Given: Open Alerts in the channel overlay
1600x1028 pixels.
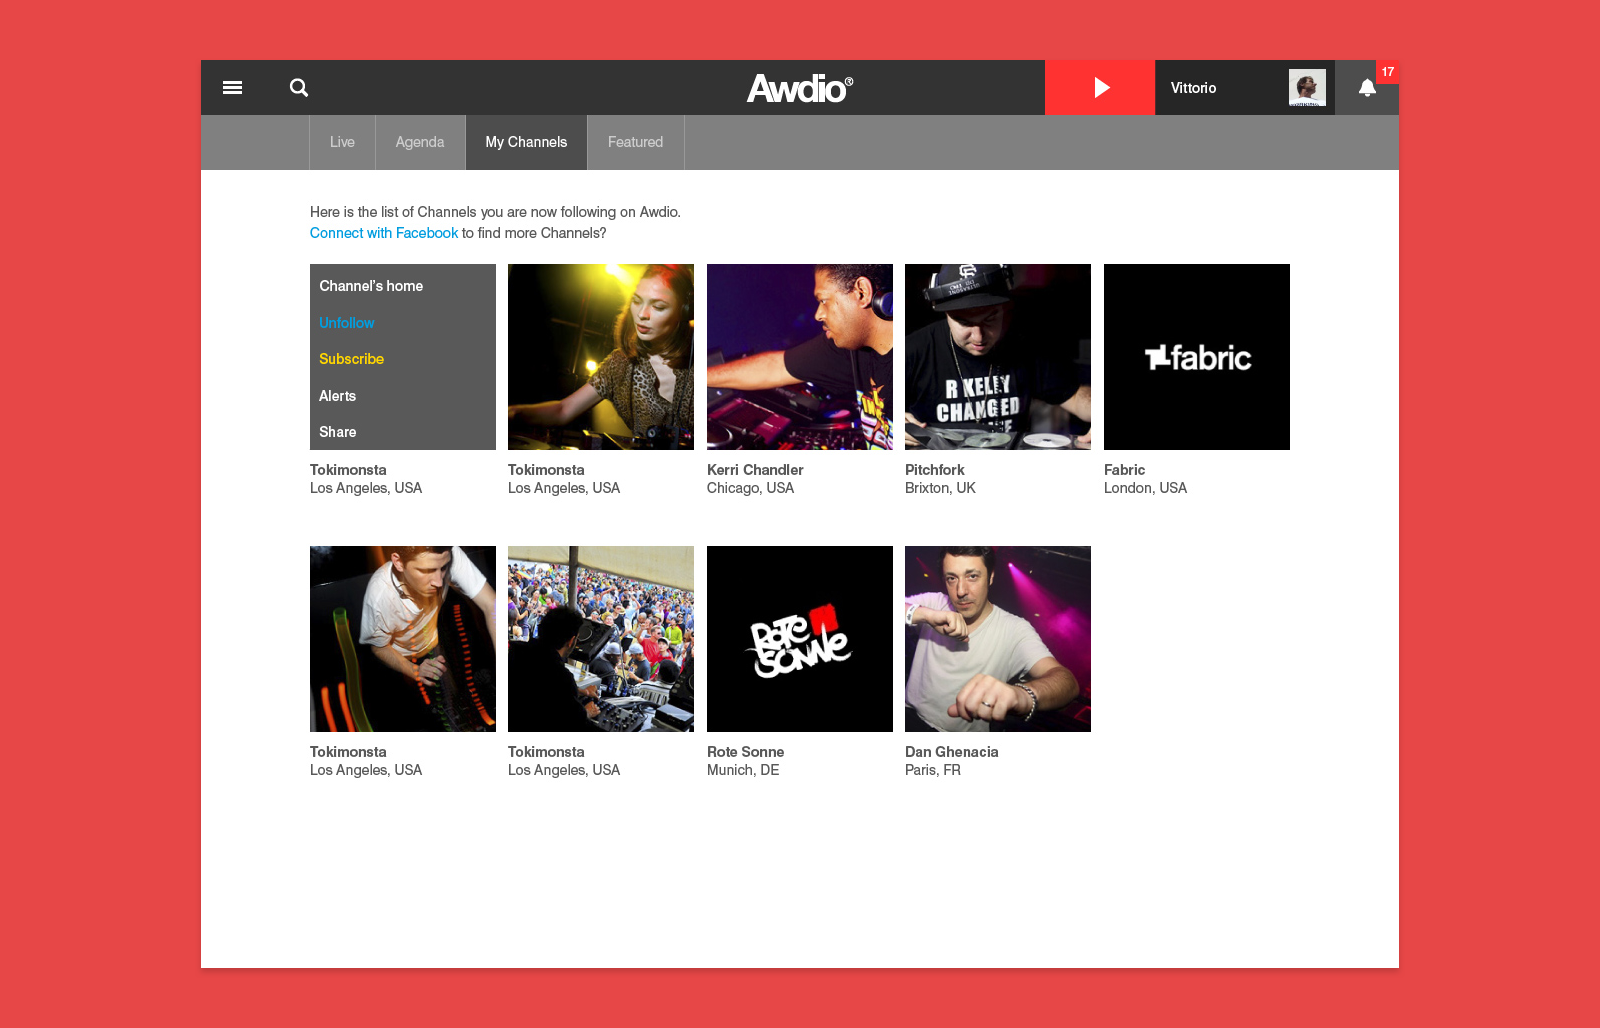Looking at the screenshot, I should point(338,396).
